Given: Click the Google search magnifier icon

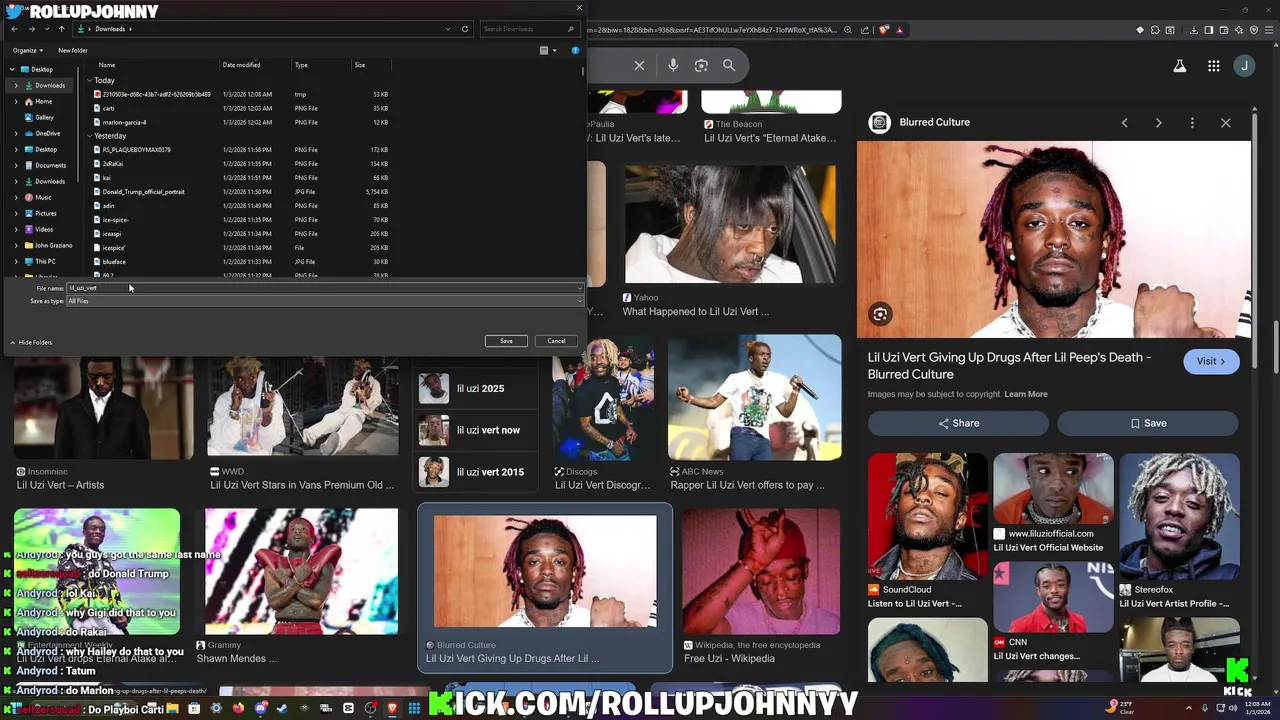Looking at the screenshot, I should [729, 65].
